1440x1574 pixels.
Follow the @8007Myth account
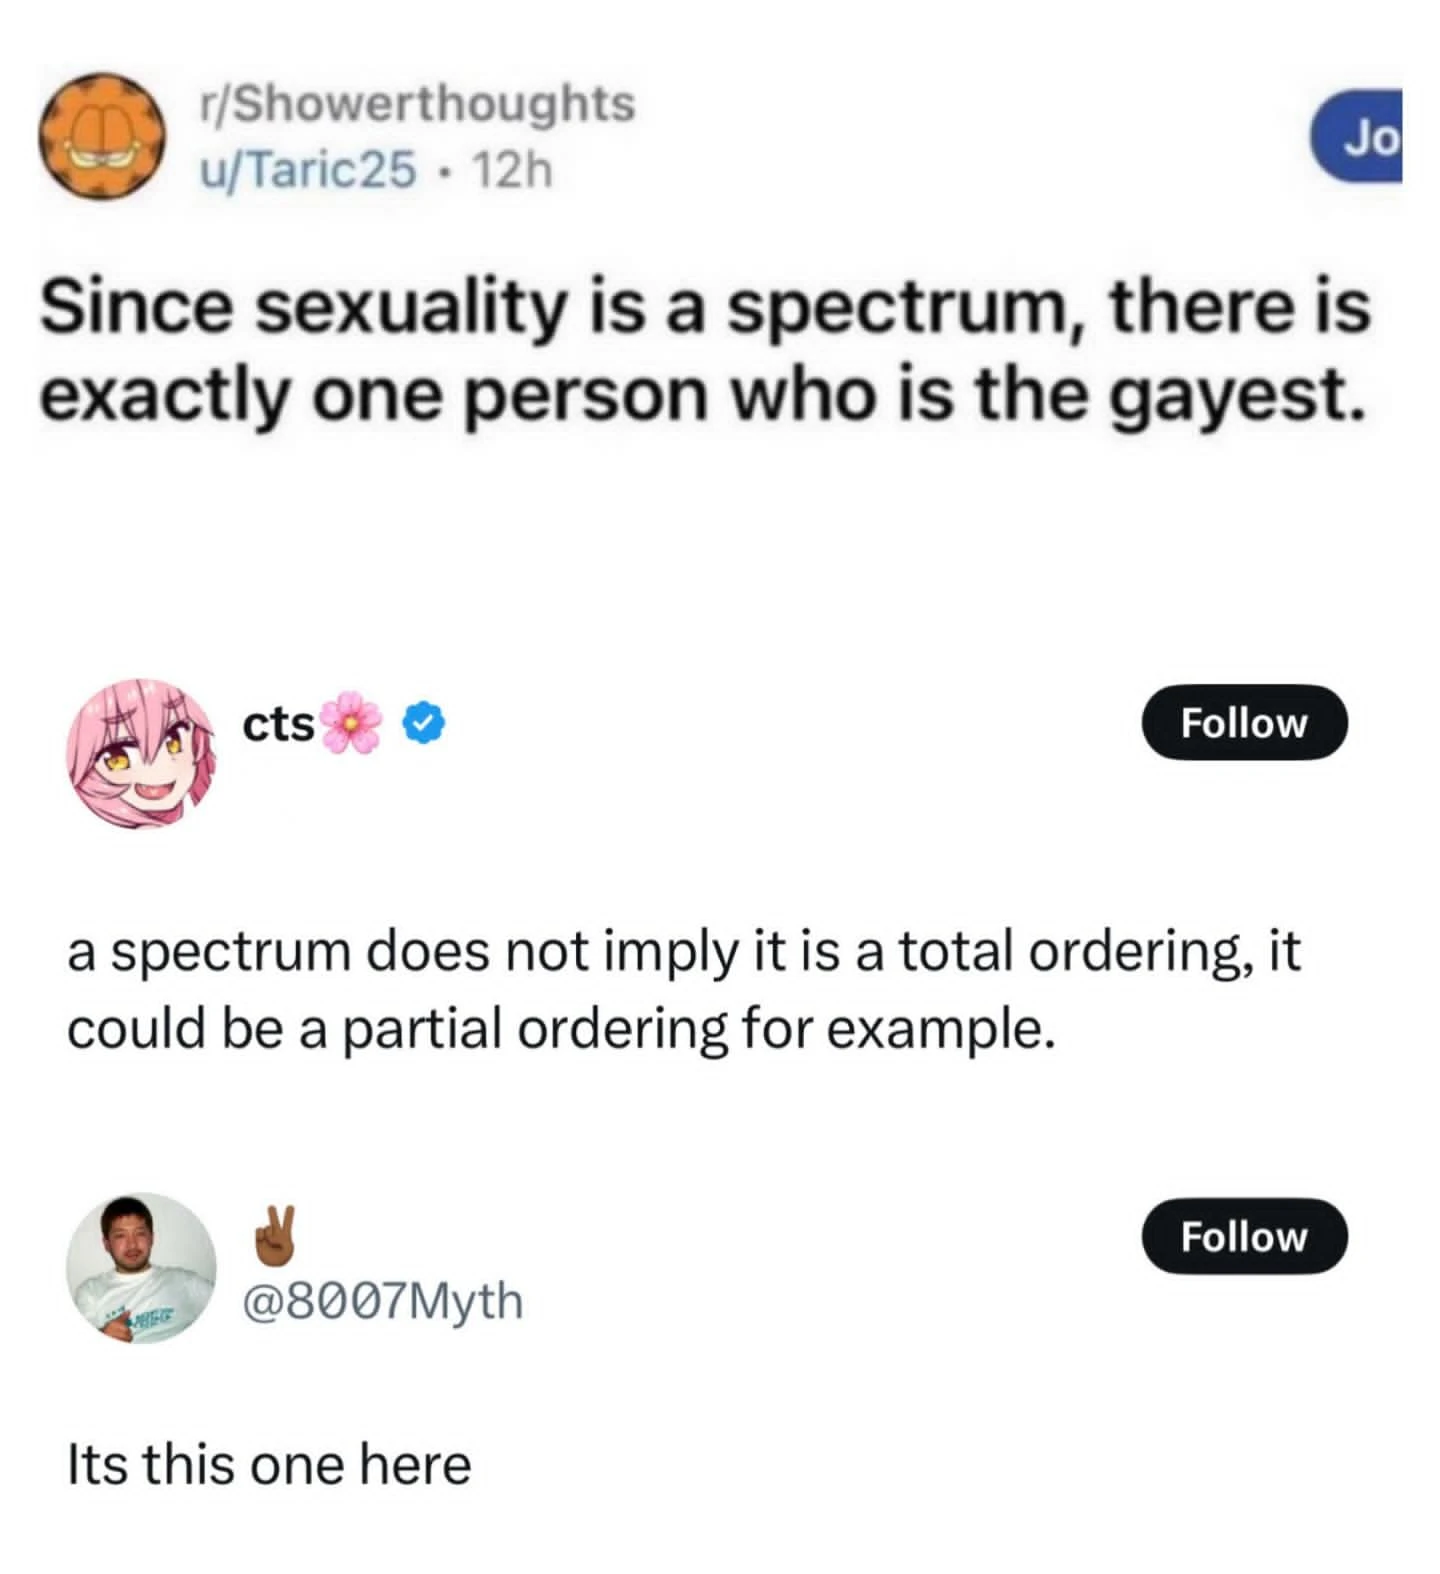pos(1244,1236)
